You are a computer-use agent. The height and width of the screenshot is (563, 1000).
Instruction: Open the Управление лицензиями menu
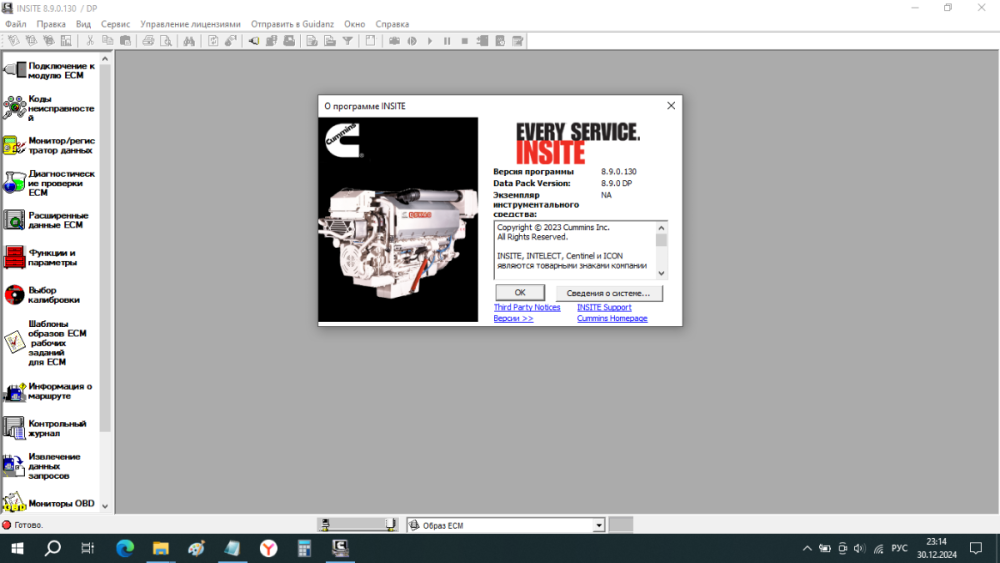(x=191, y=24)
